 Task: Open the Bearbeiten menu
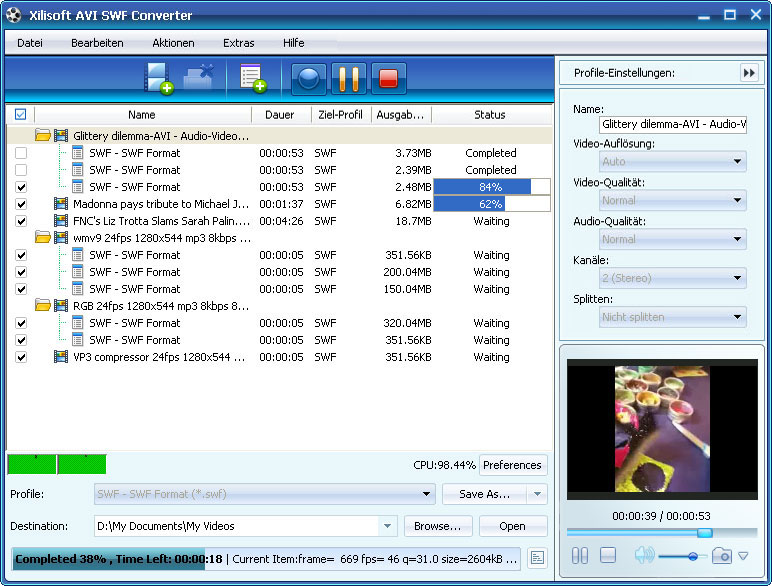pyautogui.click(x=97, y=43)
